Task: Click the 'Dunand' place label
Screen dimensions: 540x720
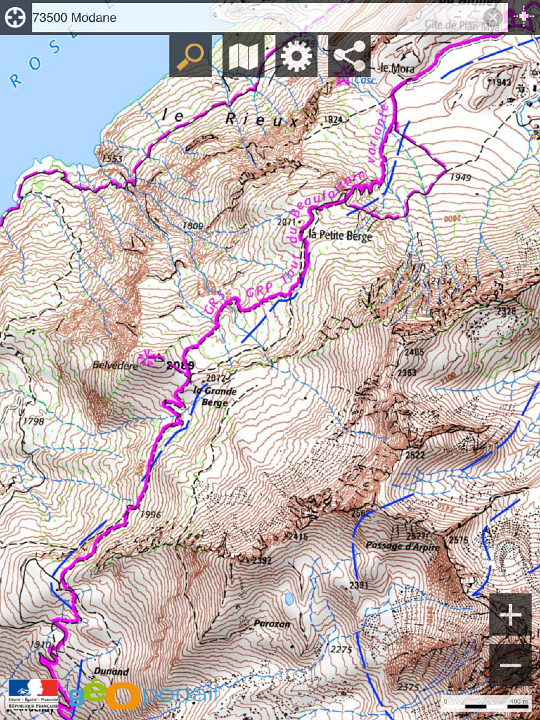Action: click(x=111, y=671)
